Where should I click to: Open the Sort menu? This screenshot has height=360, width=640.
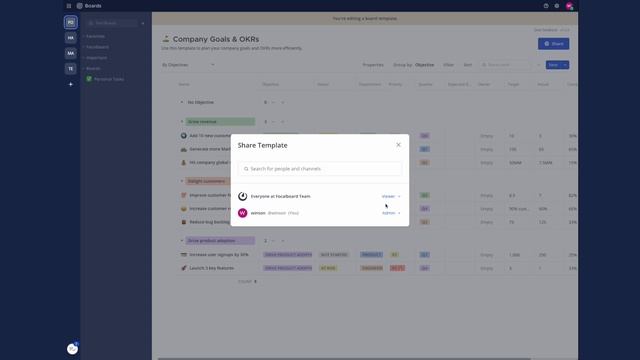(468, 65)
